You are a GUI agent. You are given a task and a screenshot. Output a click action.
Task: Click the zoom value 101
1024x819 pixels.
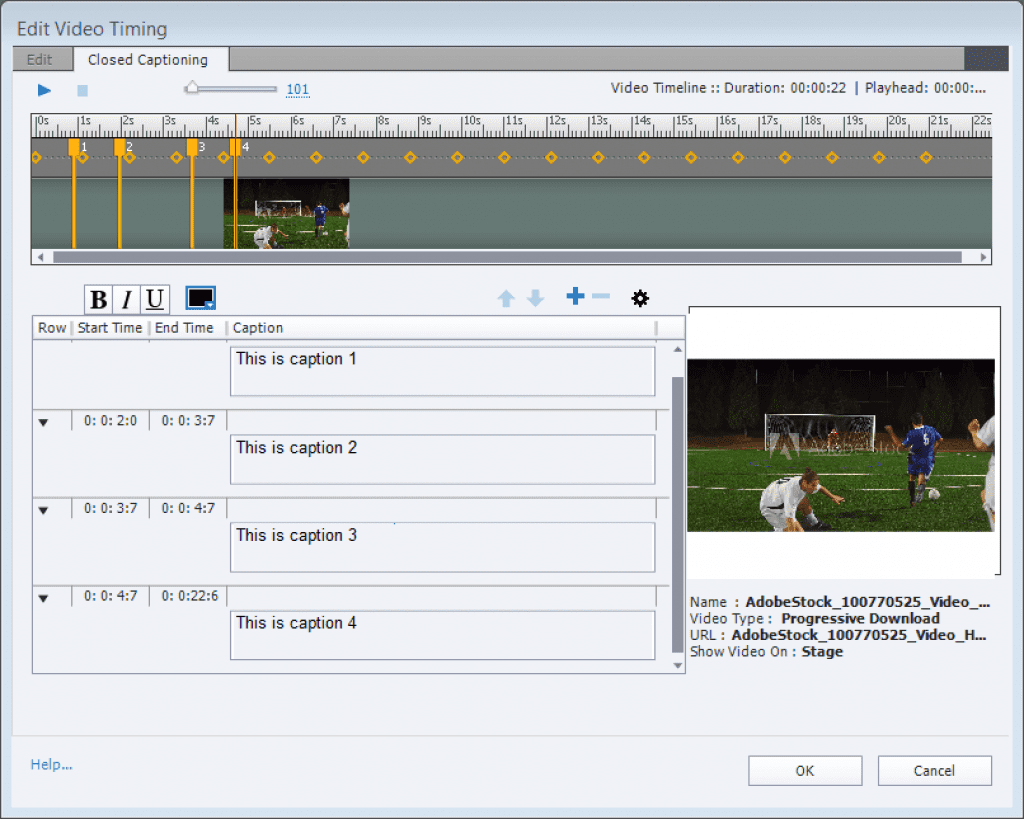click(x=298, y=89)
